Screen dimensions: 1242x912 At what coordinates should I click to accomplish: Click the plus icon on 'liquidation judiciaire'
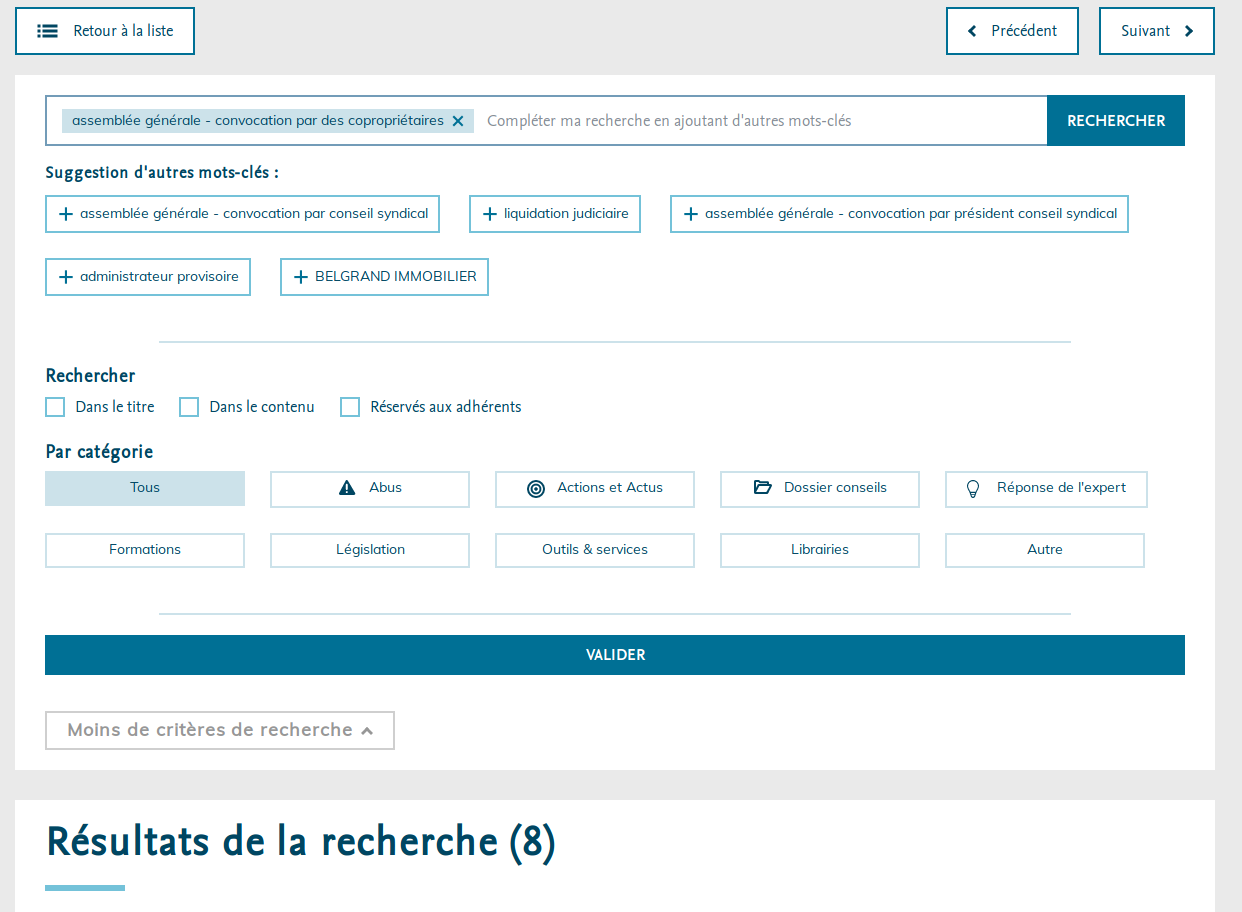(x=490, y=214)
